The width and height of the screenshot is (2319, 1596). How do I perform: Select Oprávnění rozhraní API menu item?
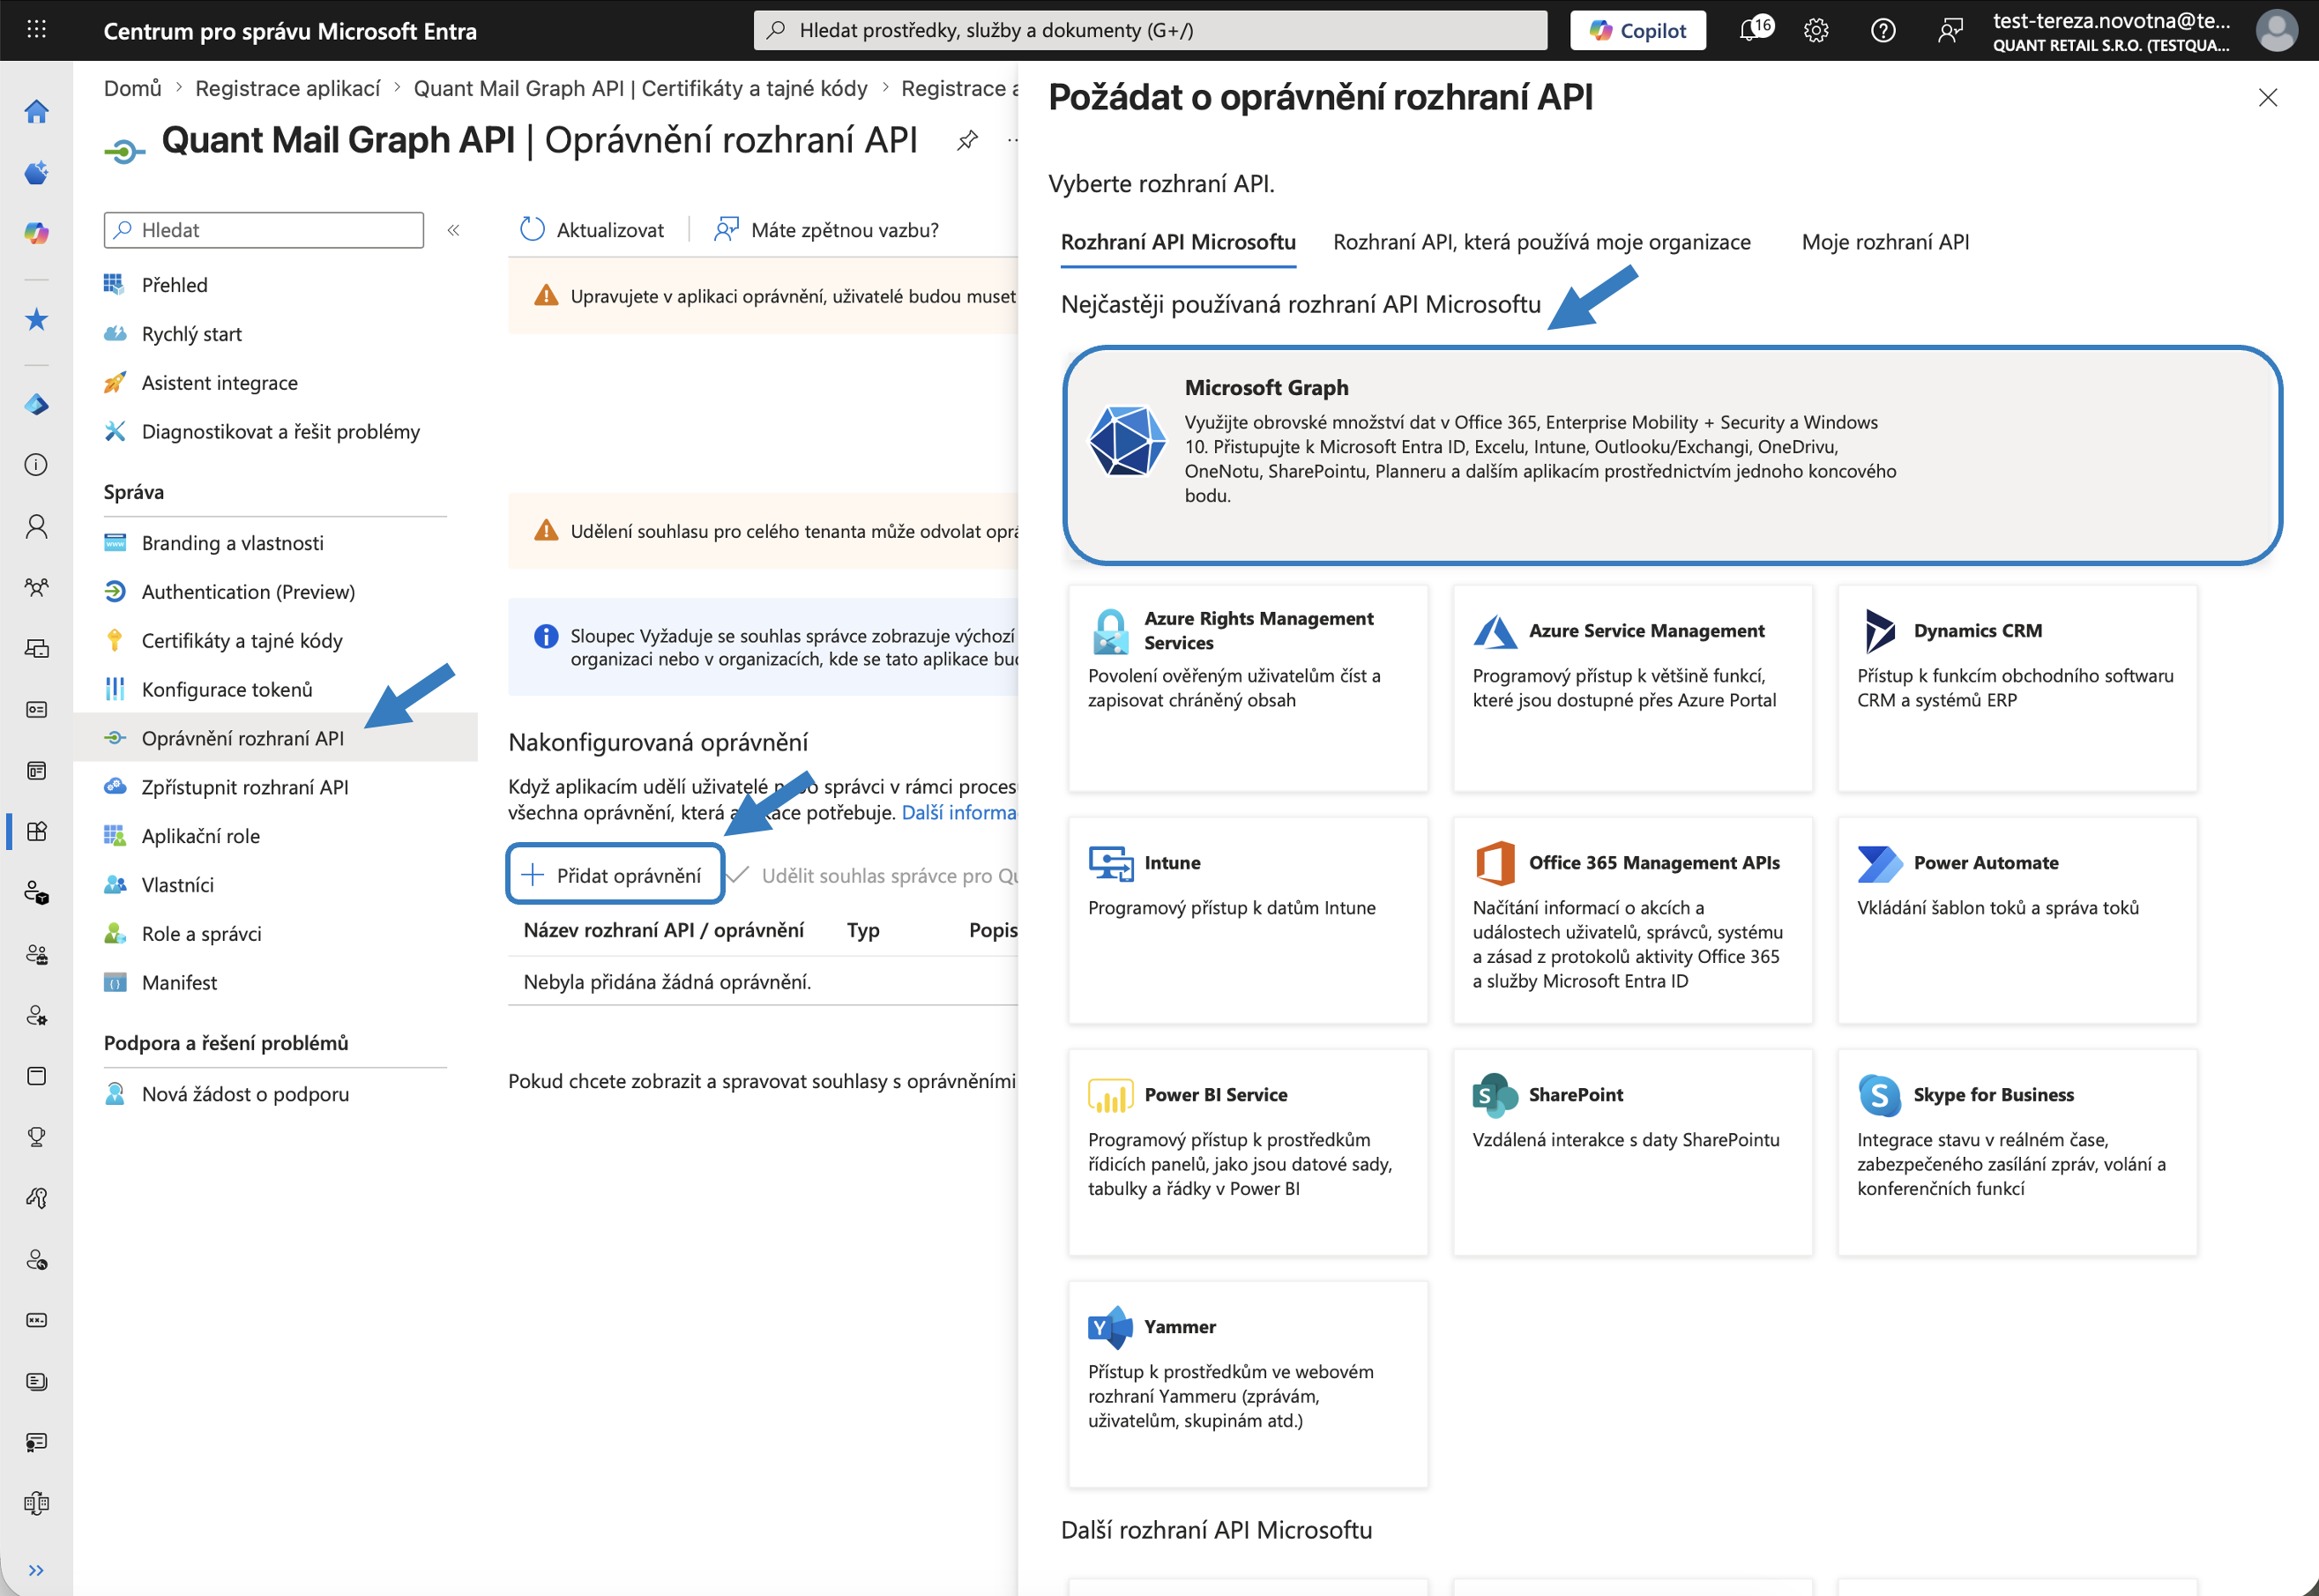pyautogui.click(x=276, y=738)
